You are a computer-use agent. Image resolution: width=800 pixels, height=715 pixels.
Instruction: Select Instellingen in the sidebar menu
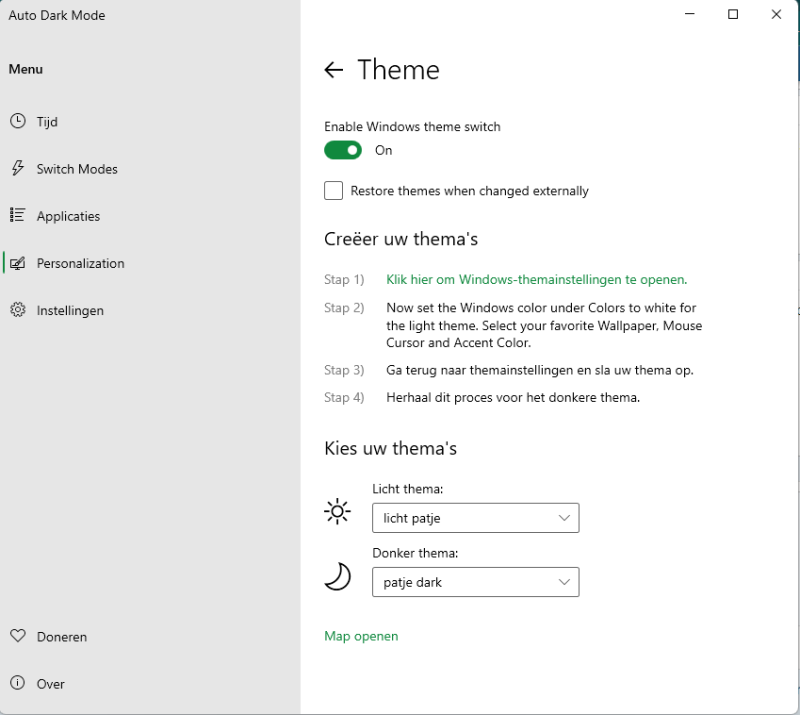tap(70, 311)
